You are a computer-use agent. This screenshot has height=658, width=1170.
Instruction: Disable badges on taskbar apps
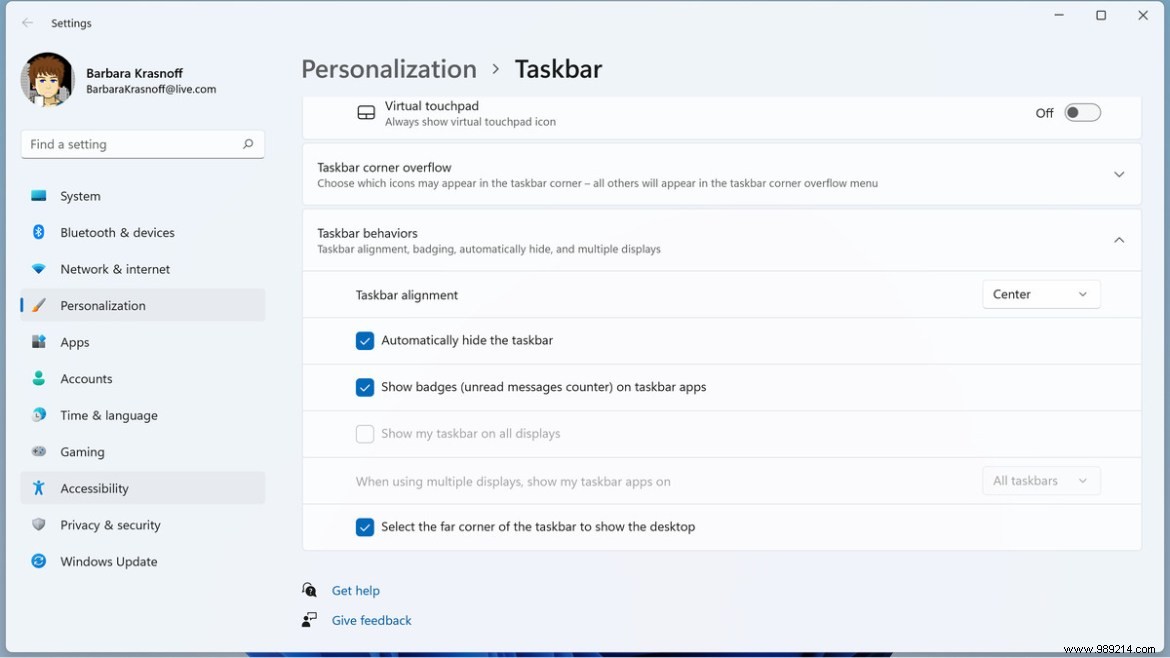[365, 387]
